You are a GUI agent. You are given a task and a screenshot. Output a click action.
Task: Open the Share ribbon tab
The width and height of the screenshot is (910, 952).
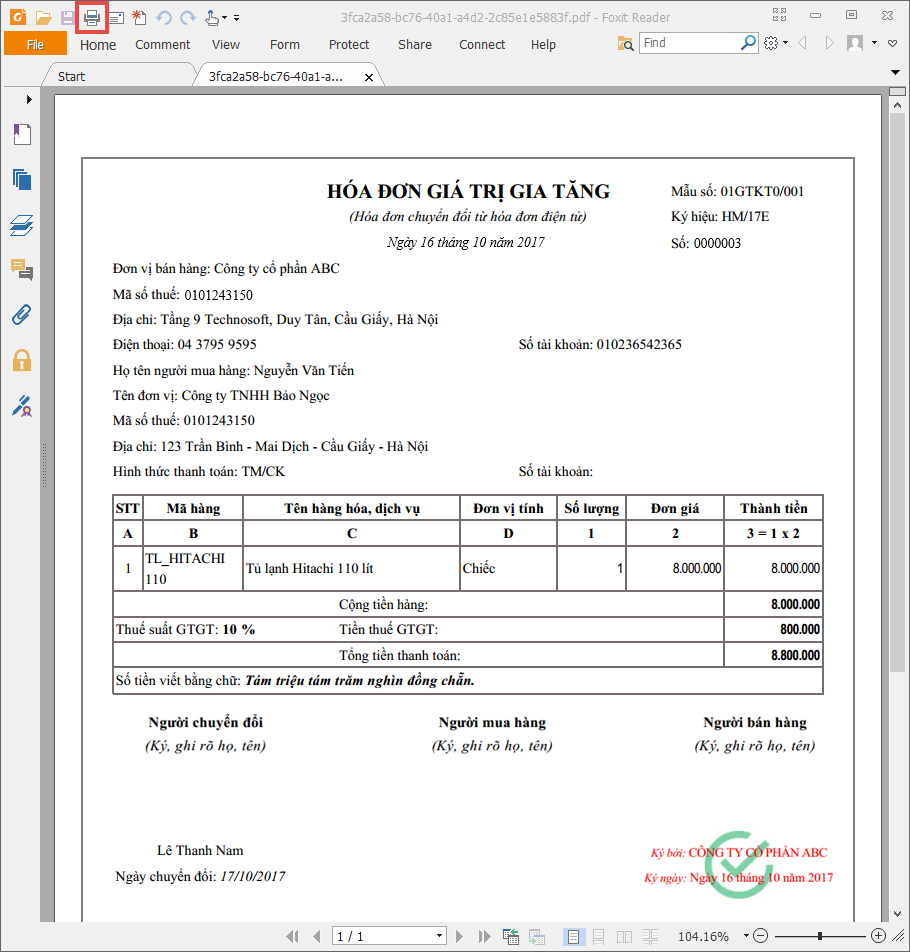pos(415,45)
